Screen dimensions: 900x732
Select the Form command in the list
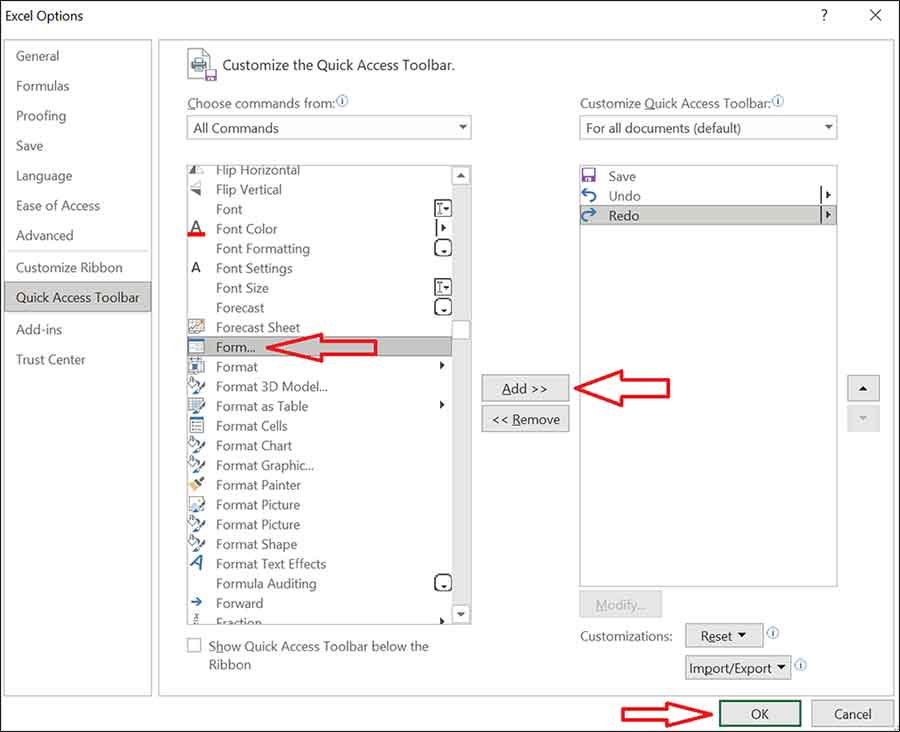pyautogui.click(x=235, y=347)
